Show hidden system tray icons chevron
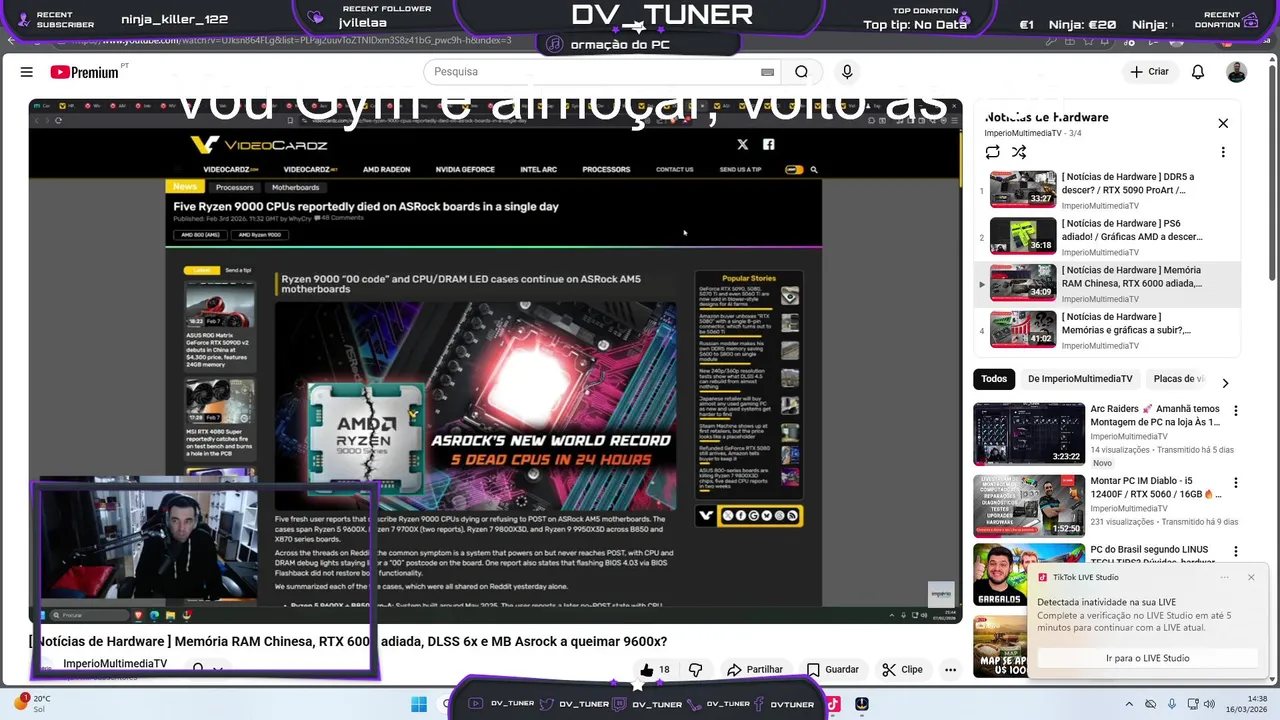Viewport: 1280px width, 720px height. pyautogui.click(x=1130, y=704)
